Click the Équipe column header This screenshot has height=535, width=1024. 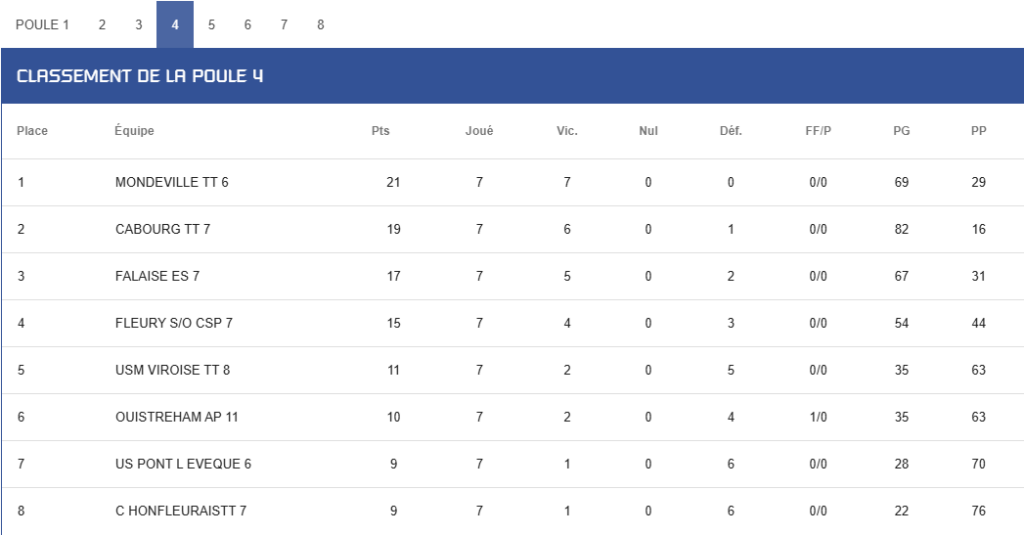(135, 131)
